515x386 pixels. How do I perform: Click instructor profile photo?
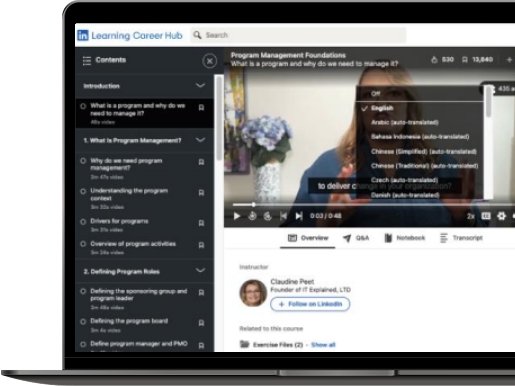pyautogui.click(x=253, y=293)
